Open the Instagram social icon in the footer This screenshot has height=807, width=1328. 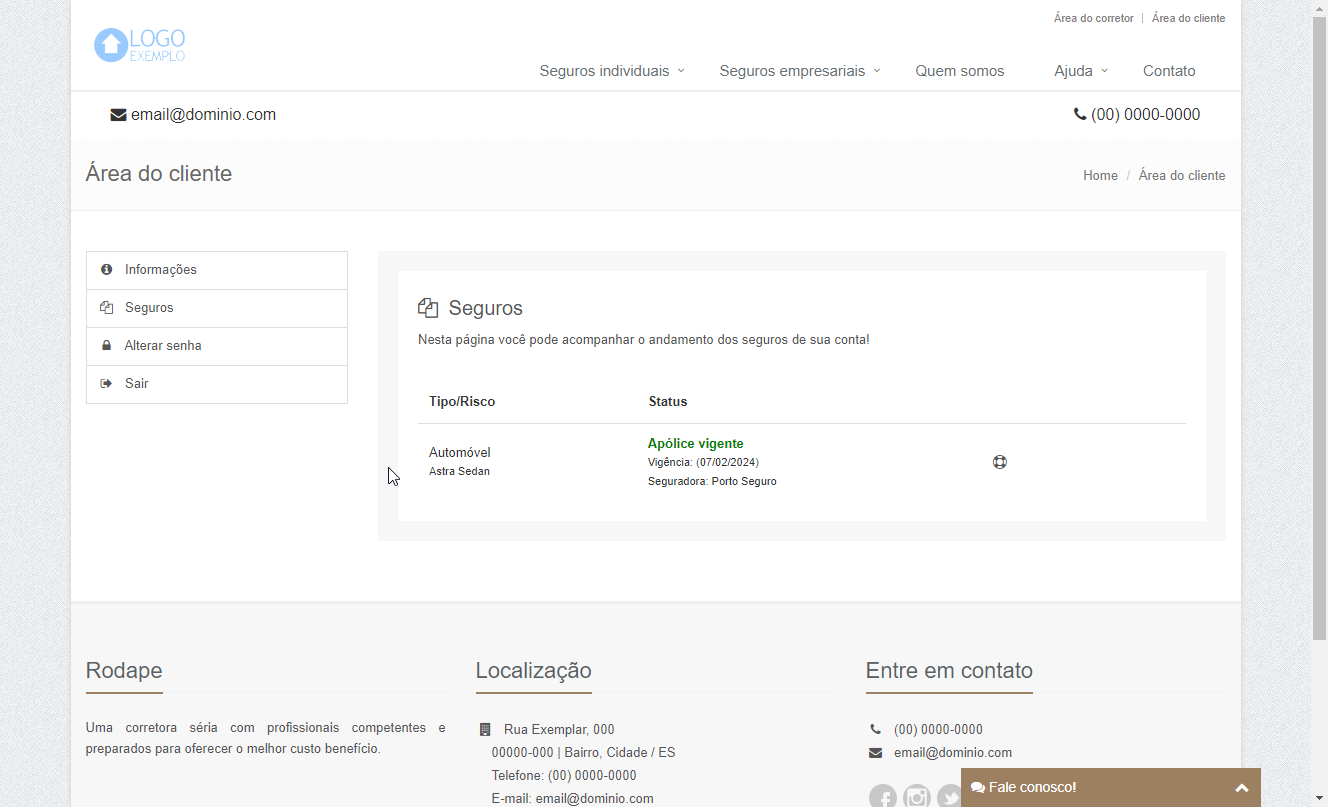(917, 796)
